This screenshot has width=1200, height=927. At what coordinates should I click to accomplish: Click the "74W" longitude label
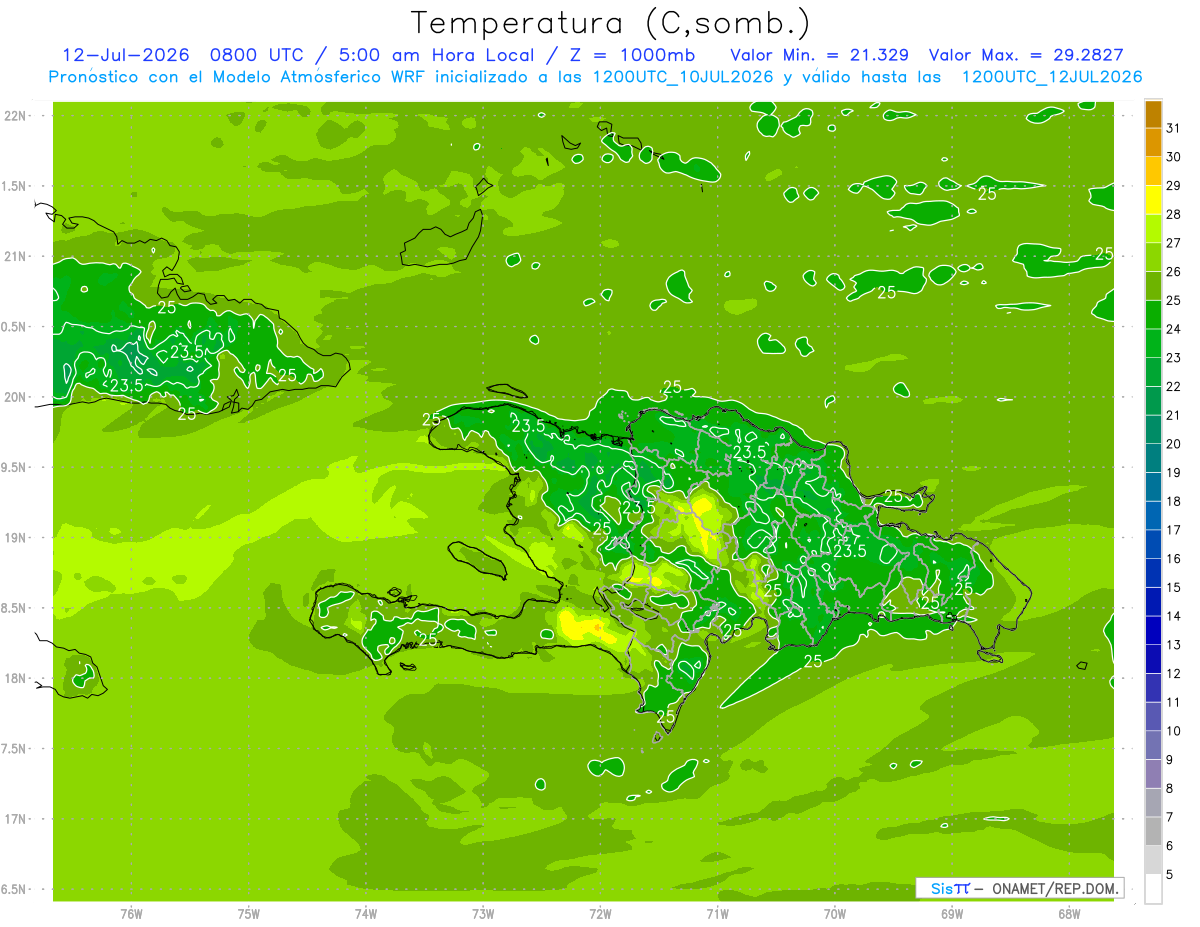pyautogui.click(x=366, y=913)
